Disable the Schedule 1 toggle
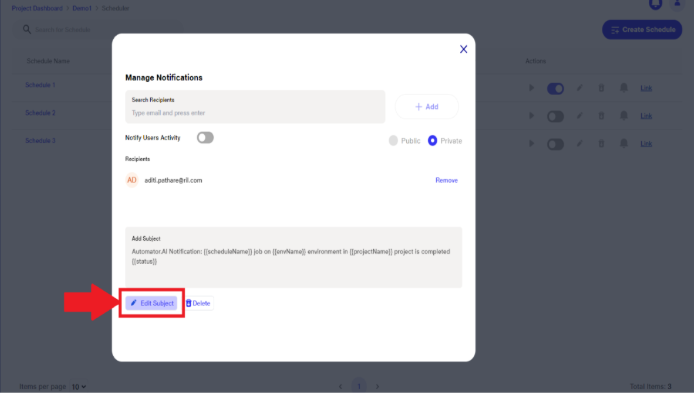The image size is (694, 393). (x=555, y=89)
